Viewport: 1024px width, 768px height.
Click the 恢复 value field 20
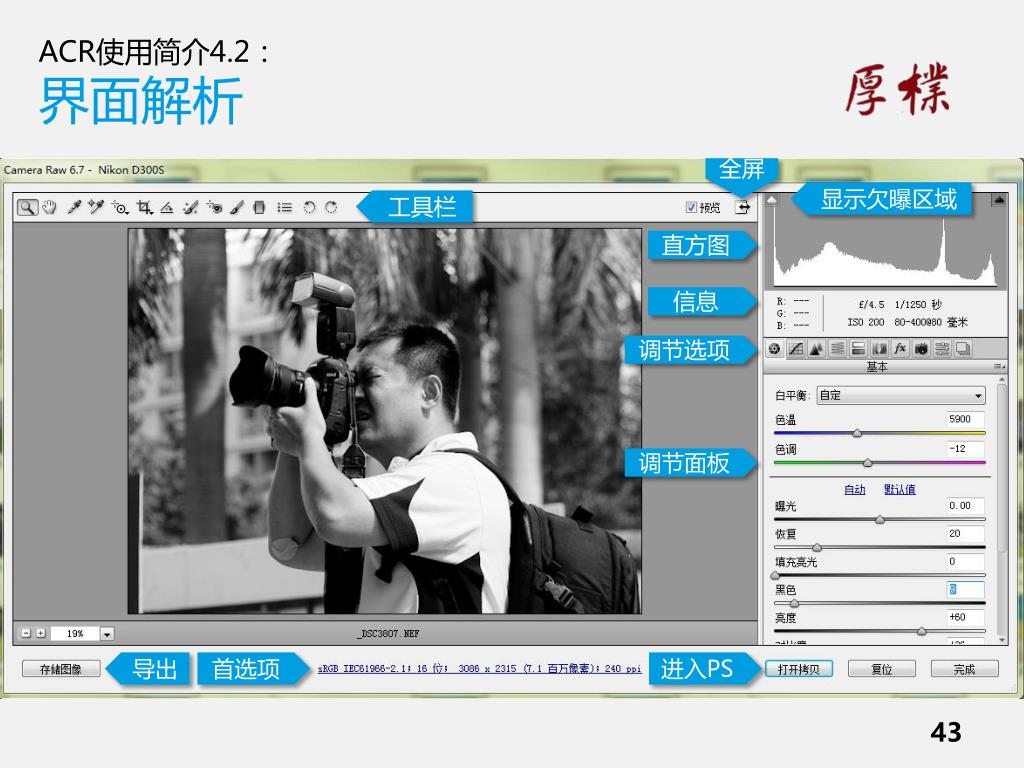click(965, 534)
